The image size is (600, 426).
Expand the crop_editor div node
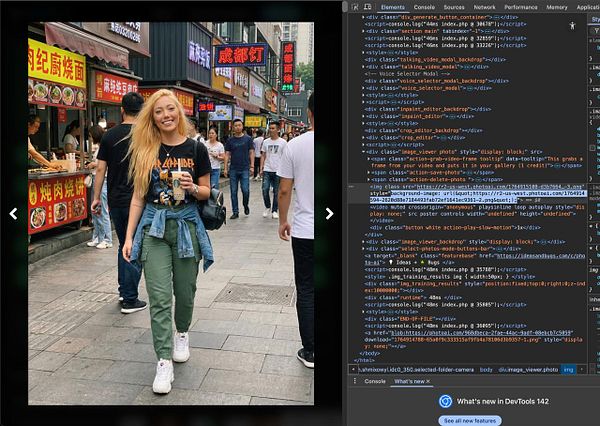pyautogui.click(x=363, y=138)
